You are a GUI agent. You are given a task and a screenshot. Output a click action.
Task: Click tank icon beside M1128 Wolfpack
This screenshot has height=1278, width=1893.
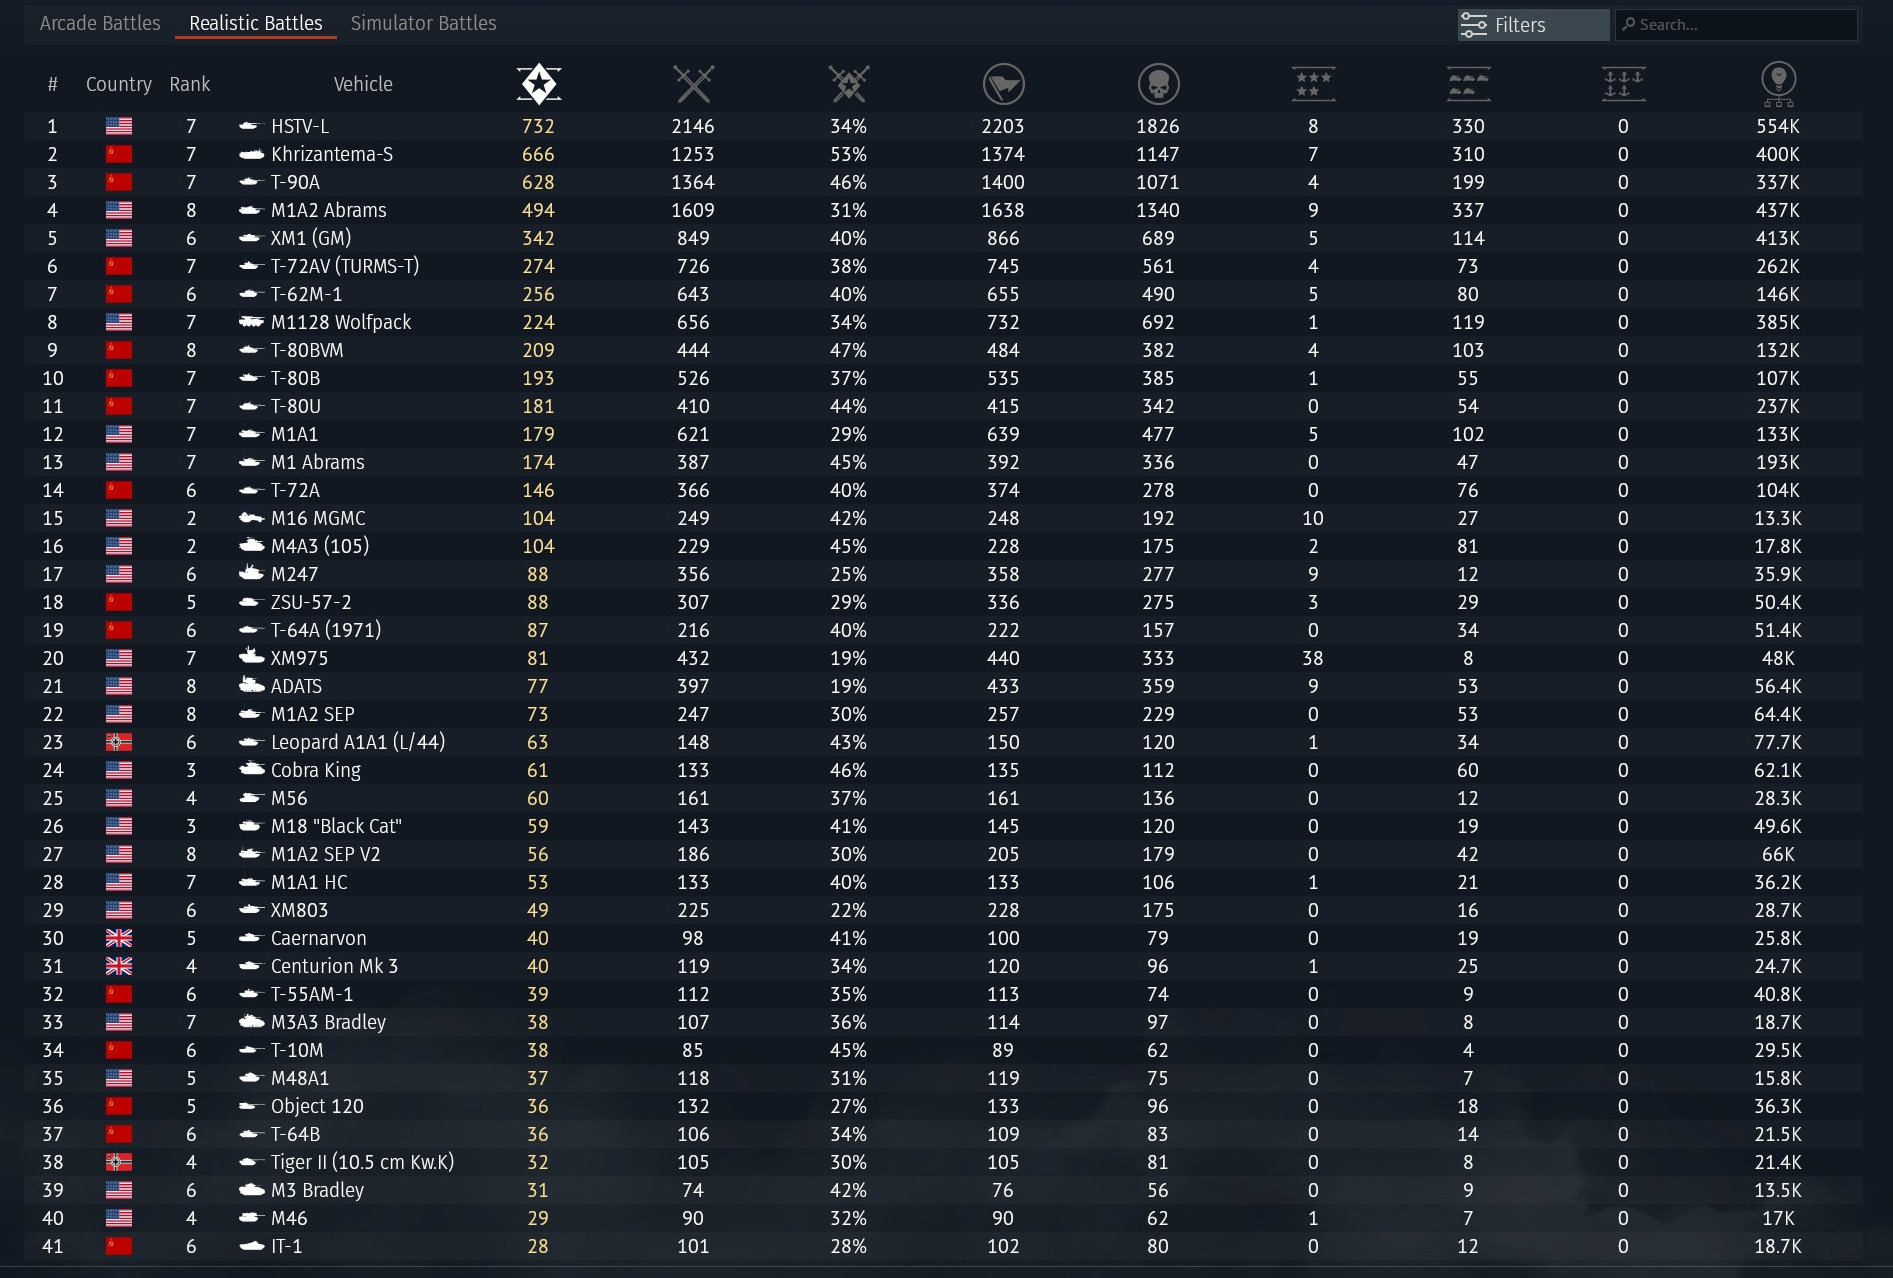[x=251, y=322]
